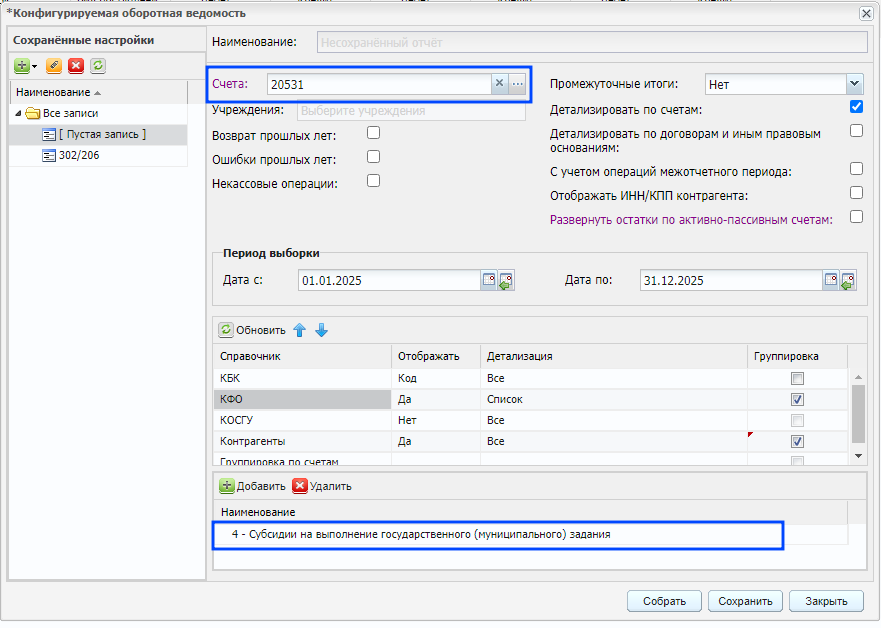Toggle Группировка checkbox for КБК row
The image size is (881, 628).
[x=797, y=379]
